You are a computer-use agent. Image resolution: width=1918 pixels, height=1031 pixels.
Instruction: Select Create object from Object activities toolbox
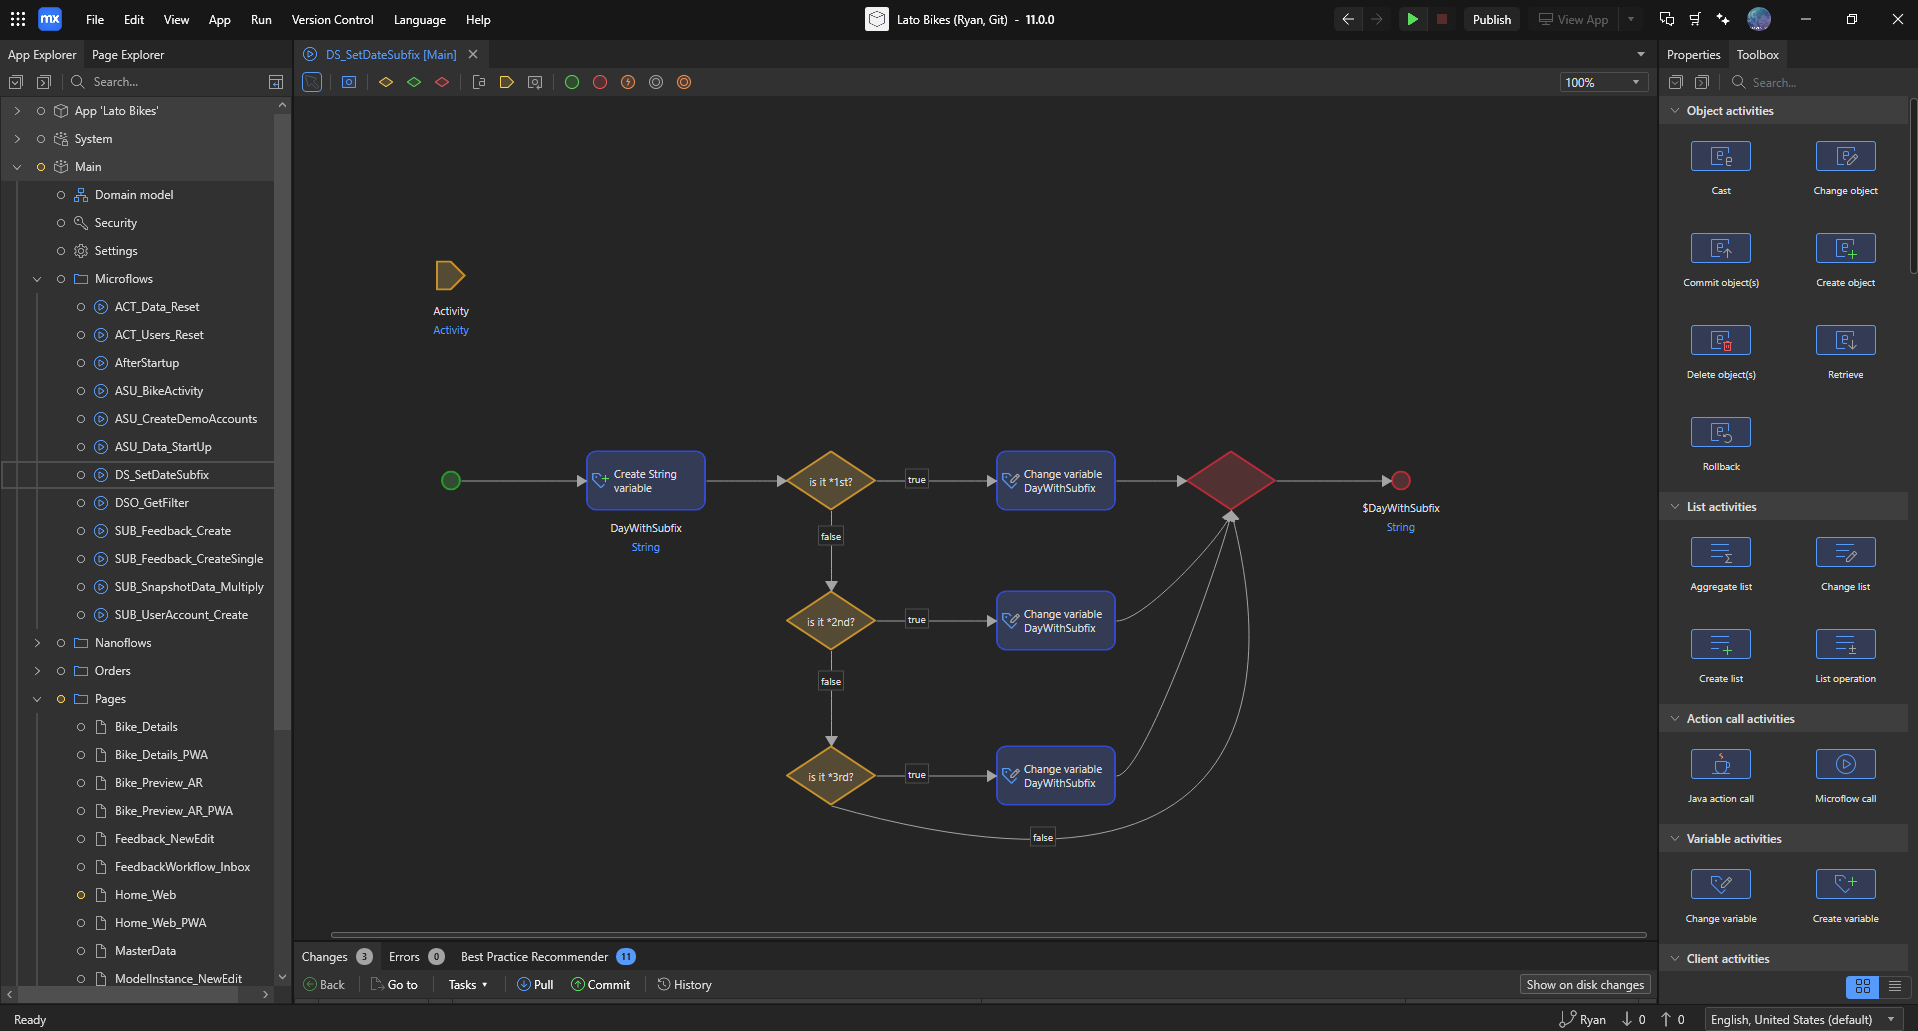[1845, 248]
